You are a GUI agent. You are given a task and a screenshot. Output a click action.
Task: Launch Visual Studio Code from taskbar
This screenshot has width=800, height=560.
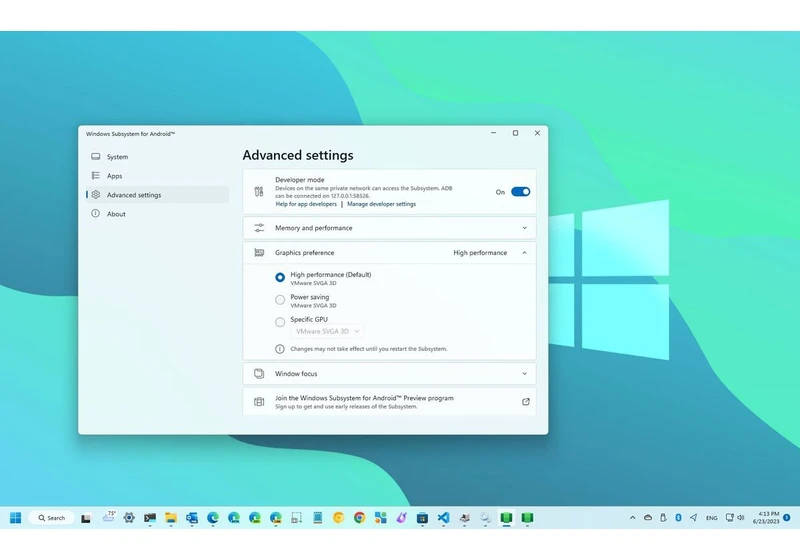[x=443, y=518]
